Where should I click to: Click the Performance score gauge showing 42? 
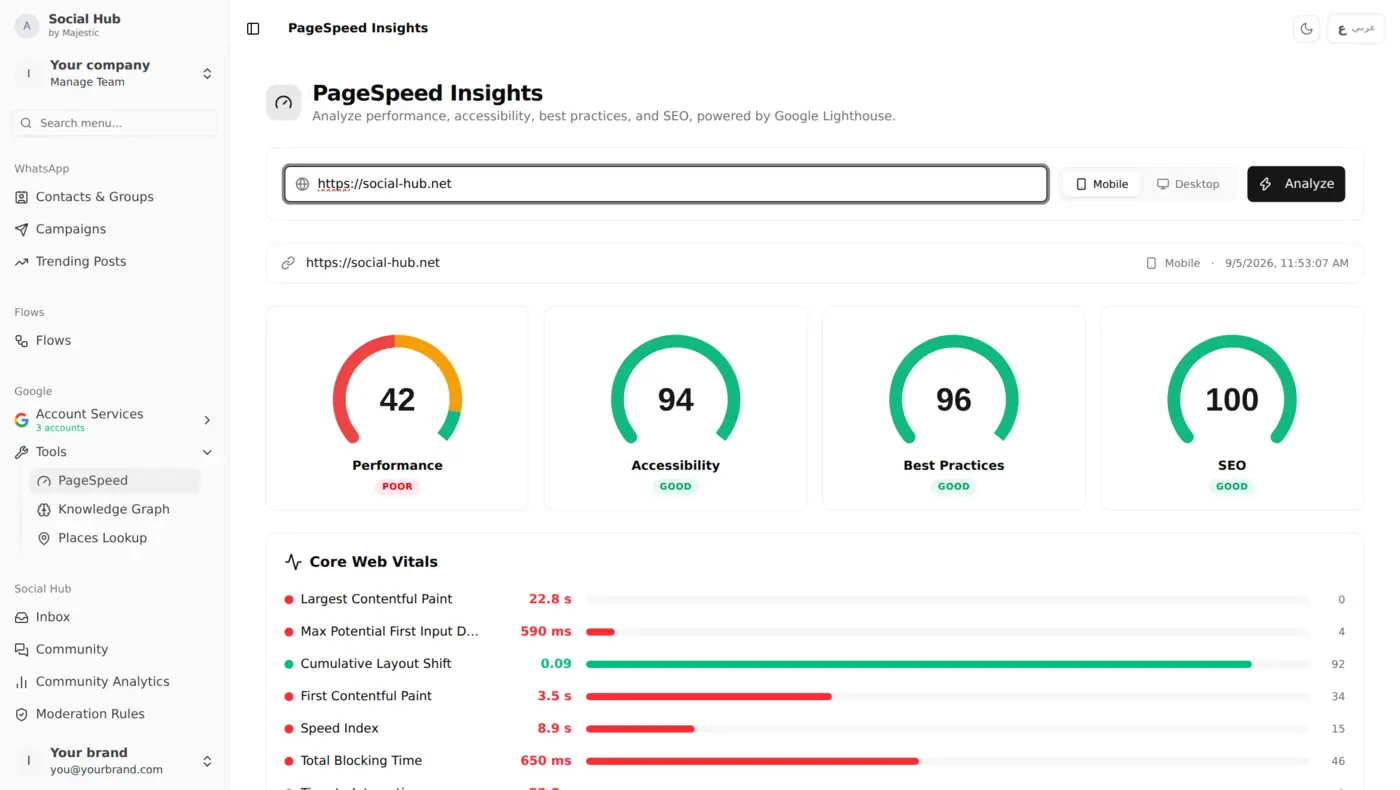397,390
